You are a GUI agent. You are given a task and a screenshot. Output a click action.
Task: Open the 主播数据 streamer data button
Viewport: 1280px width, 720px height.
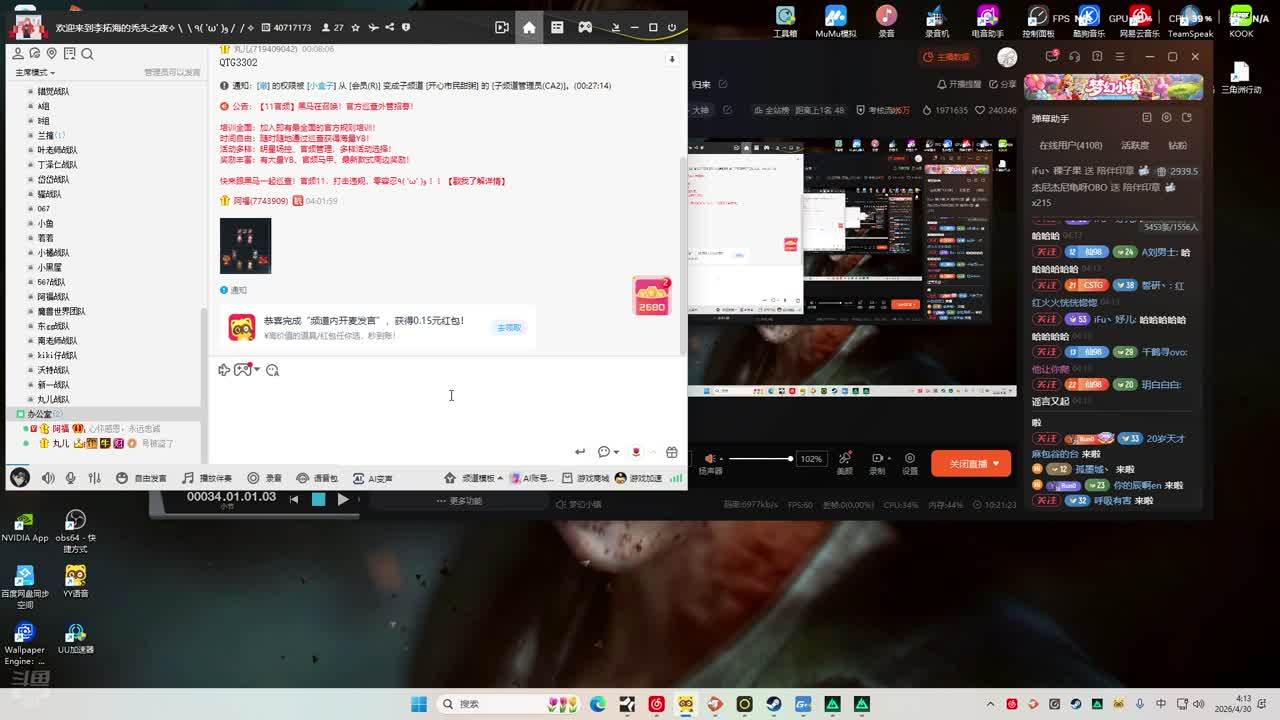948,57
